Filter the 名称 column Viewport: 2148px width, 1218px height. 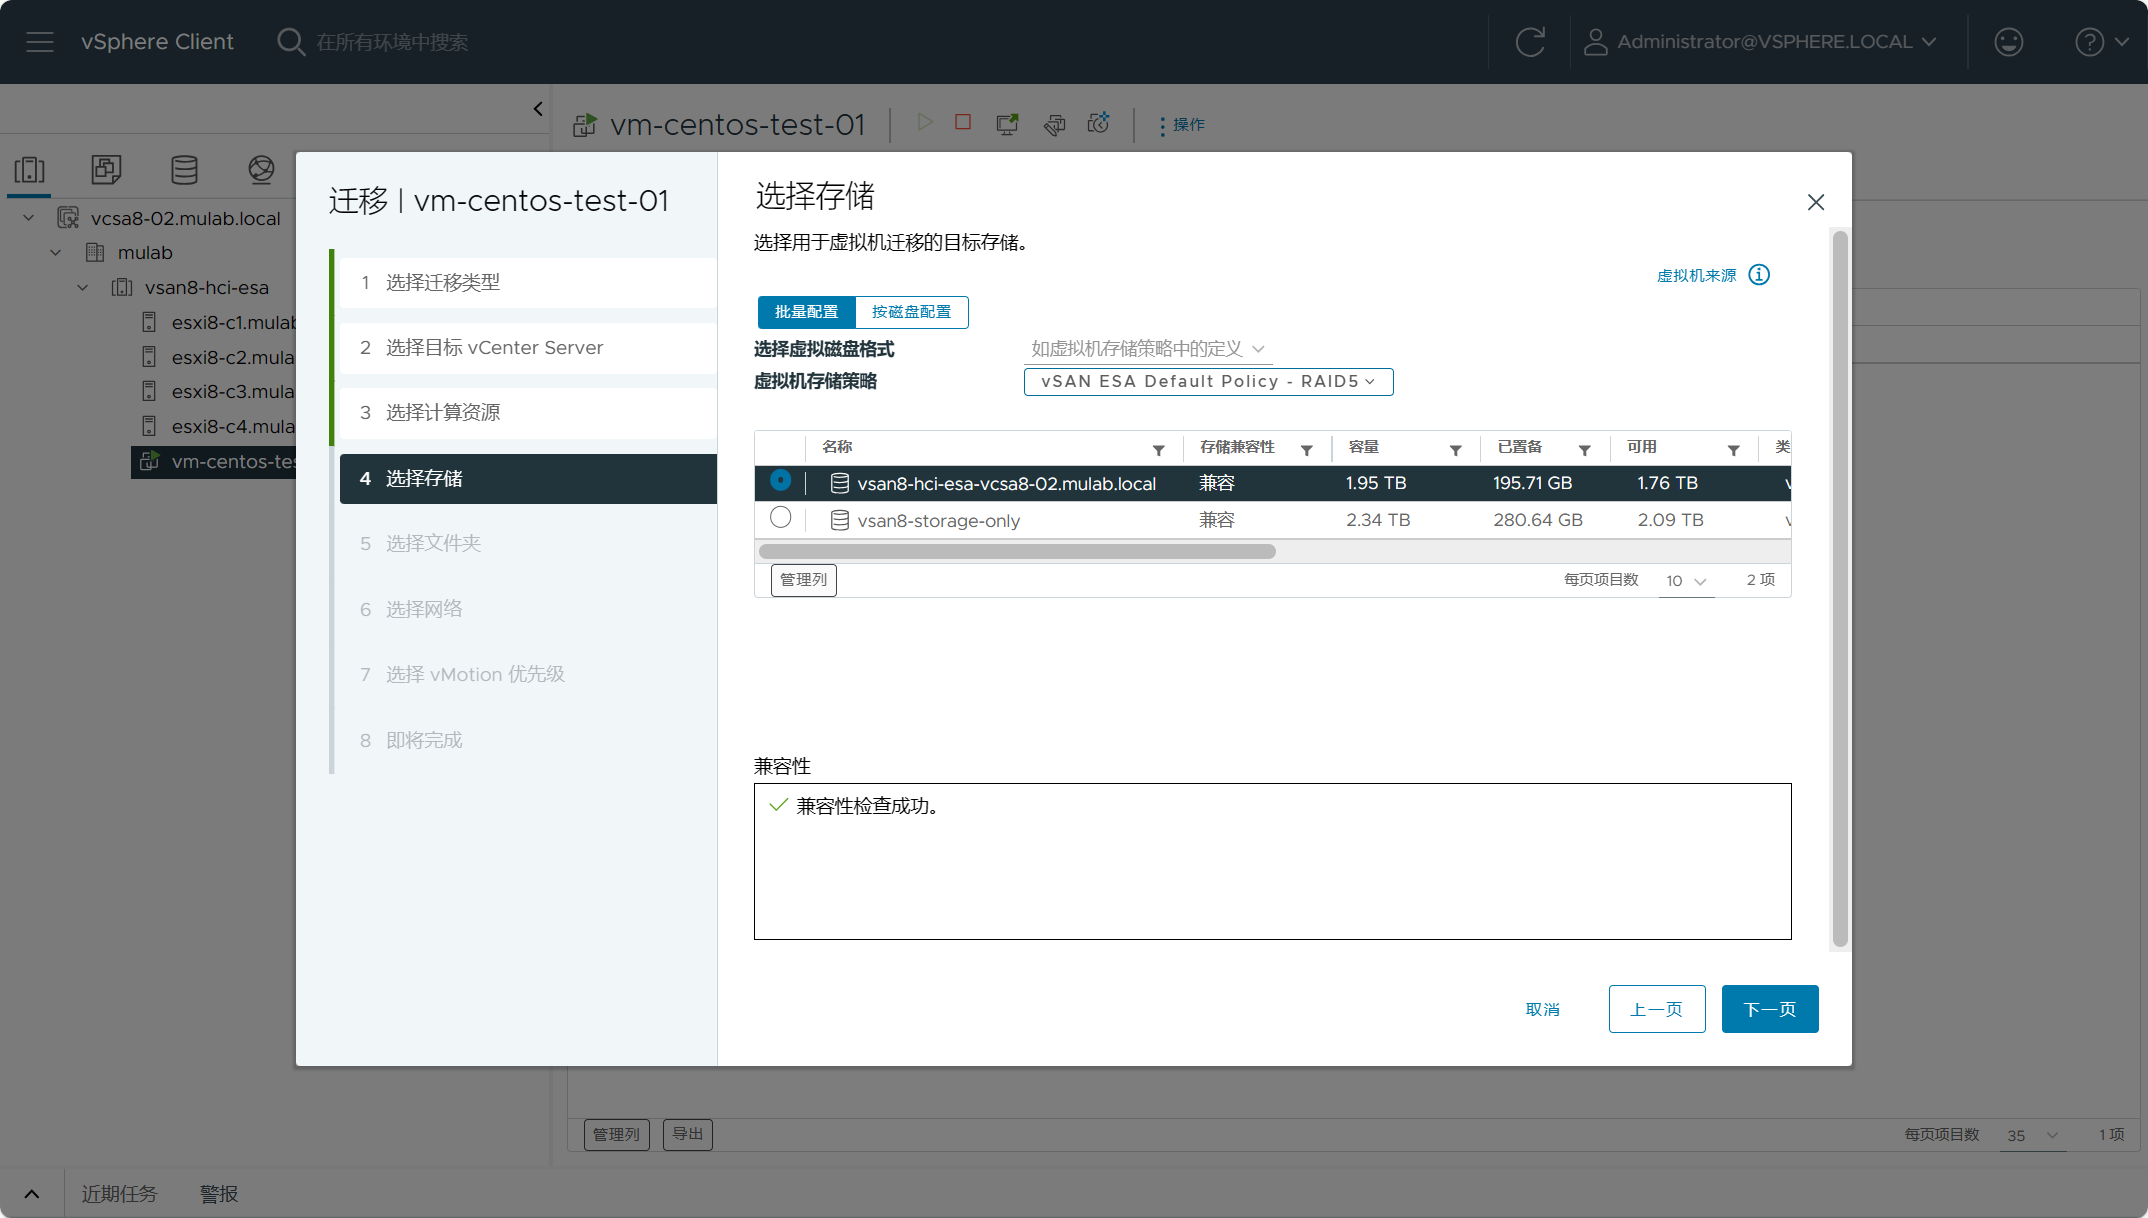pos(1158,450)
